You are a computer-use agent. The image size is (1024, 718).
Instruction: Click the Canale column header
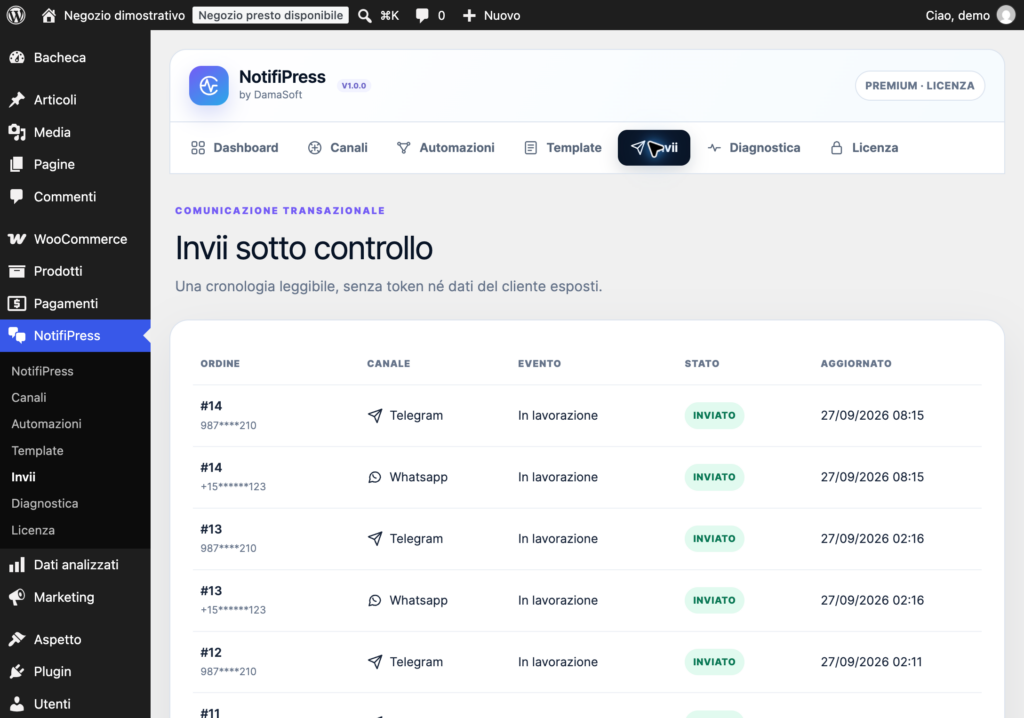389,363
